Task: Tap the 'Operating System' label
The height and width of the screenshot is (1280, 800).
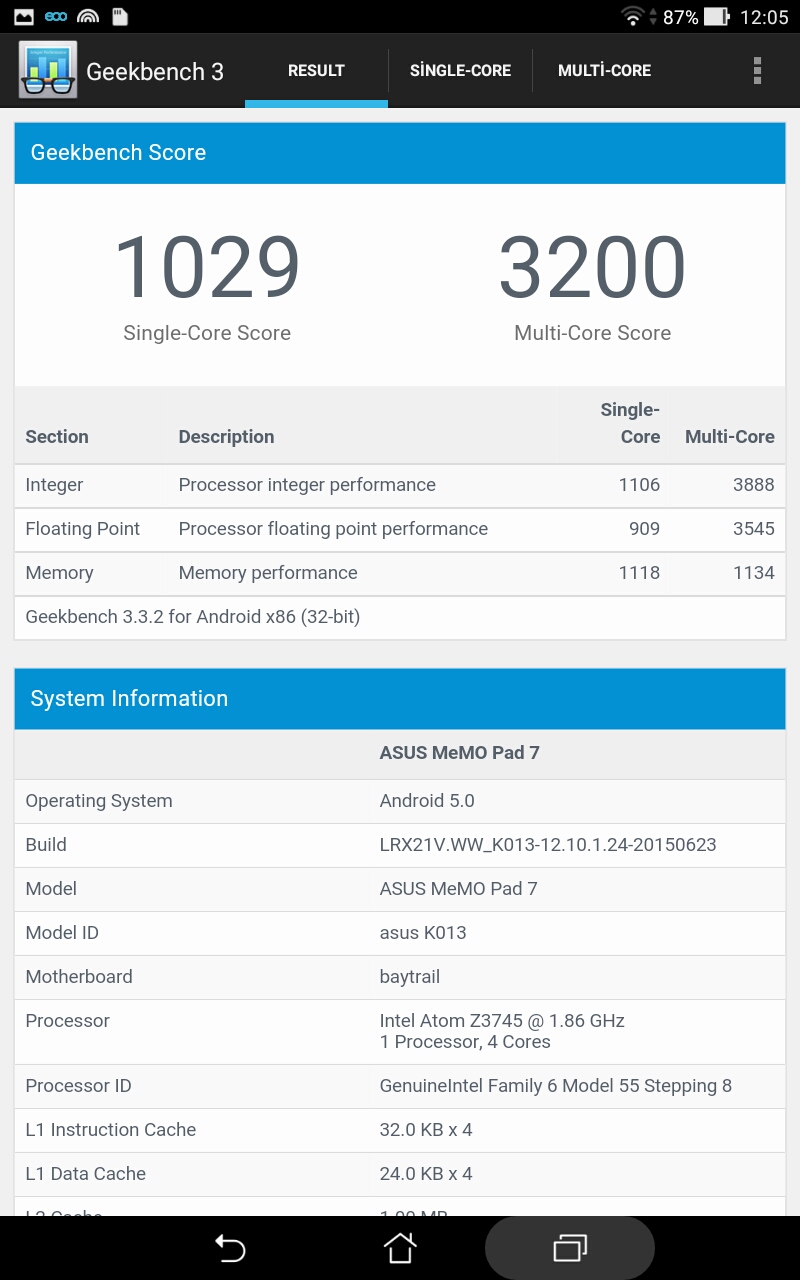Action: pos(99,801)
